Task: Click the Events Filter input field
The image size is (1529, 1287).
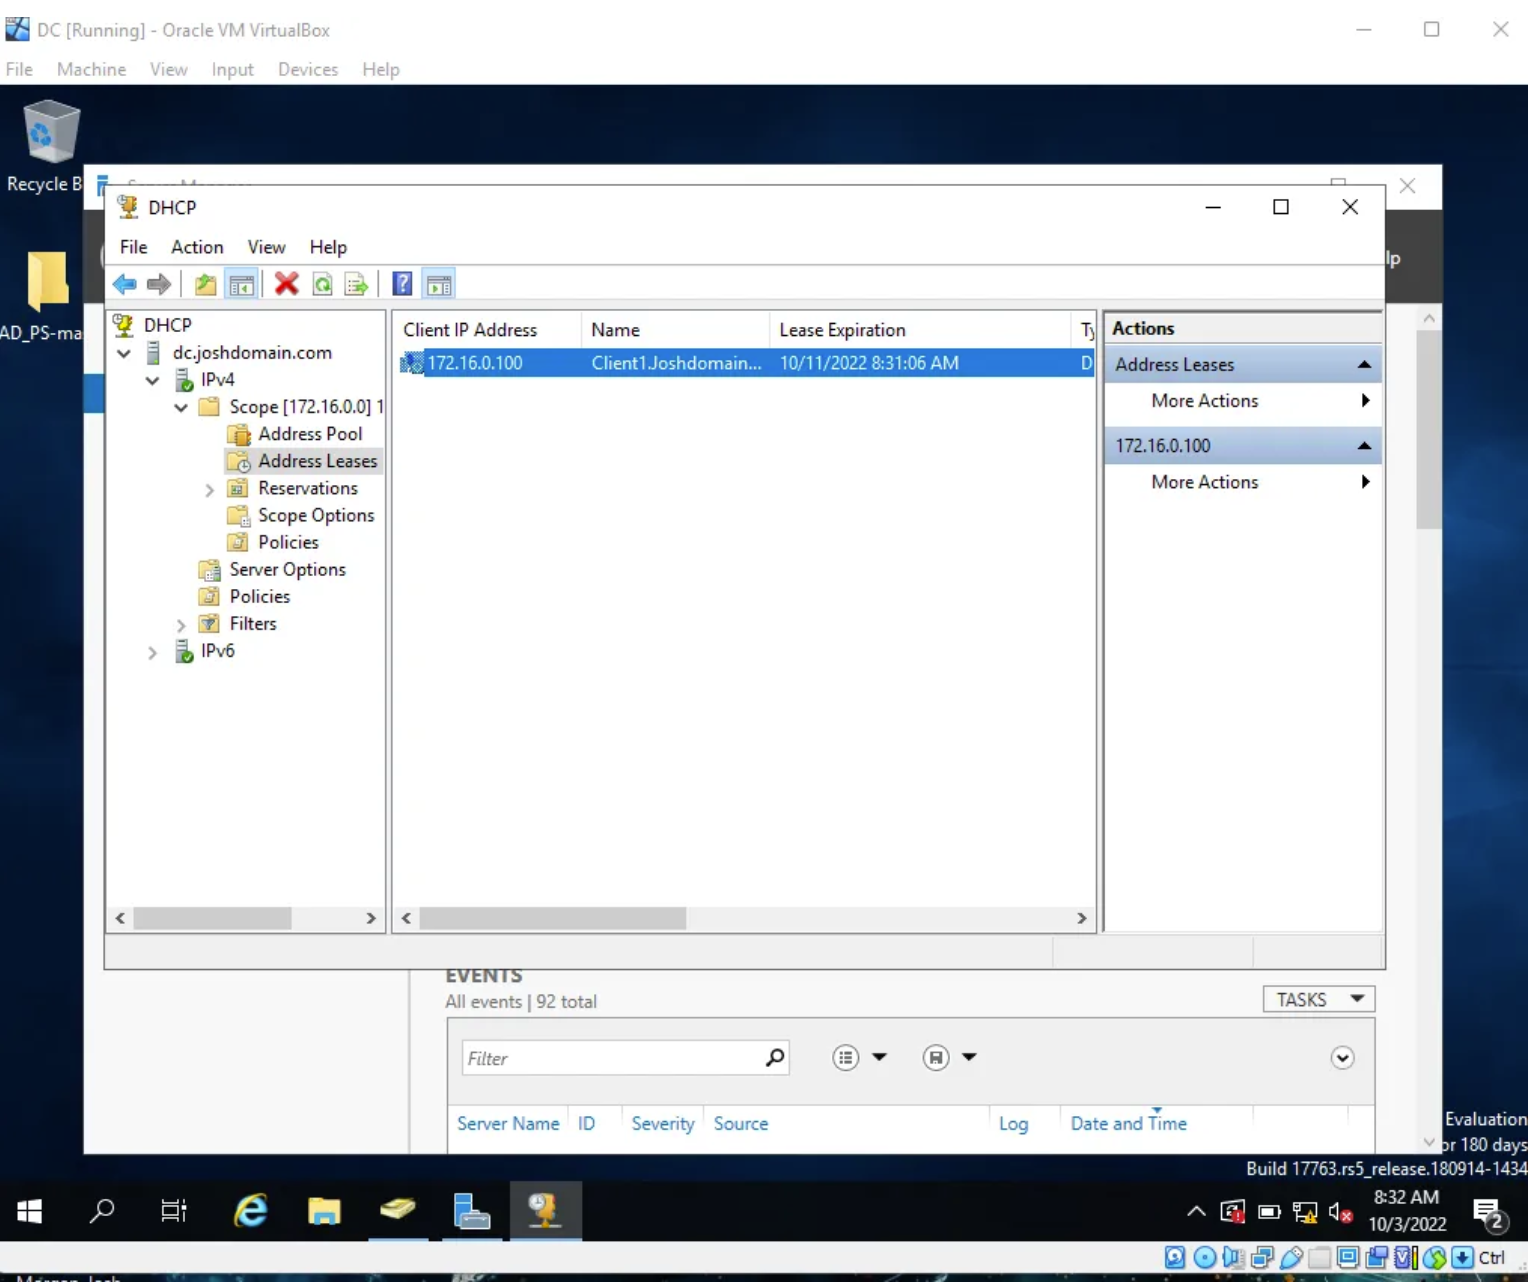Action: click(x=612, y=1059)
